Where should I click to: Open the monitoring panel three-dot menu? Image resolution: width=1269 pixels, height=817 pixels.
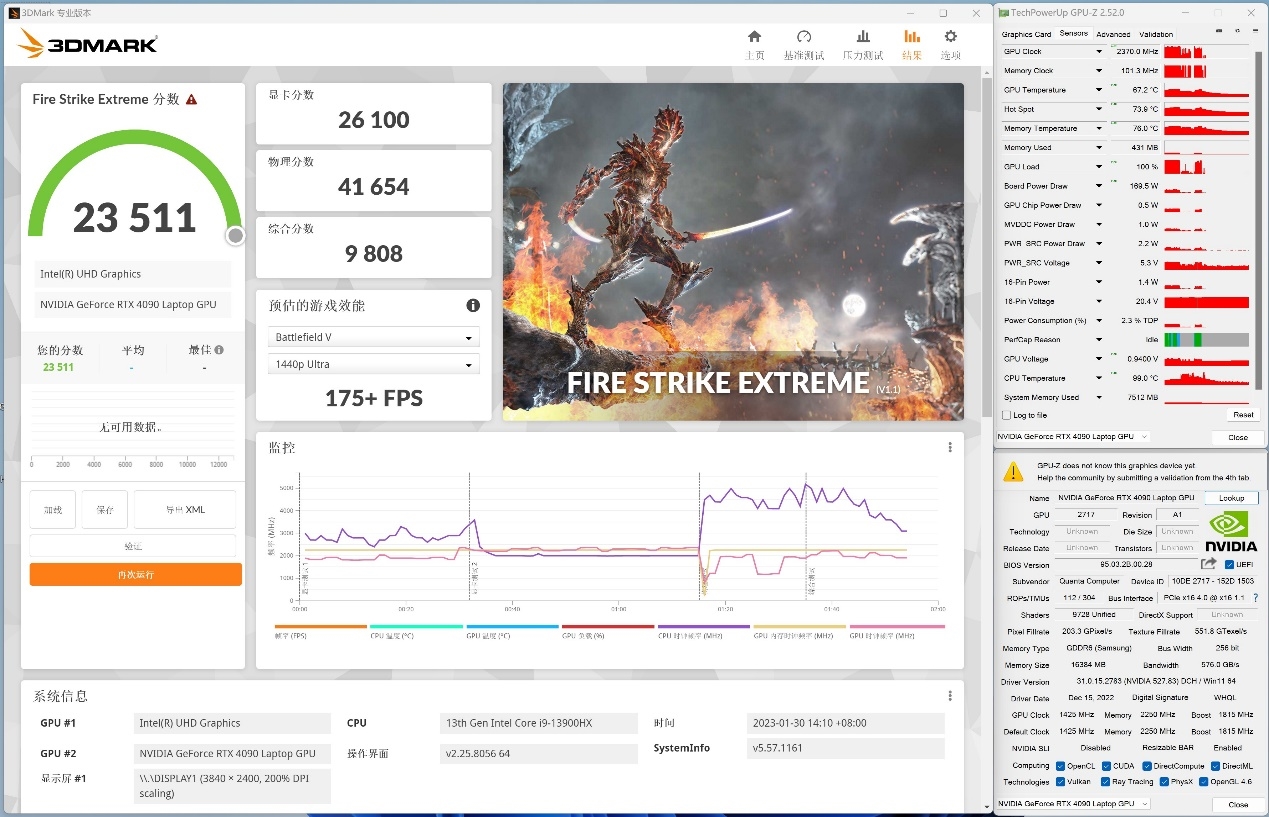tap(950, 448)
